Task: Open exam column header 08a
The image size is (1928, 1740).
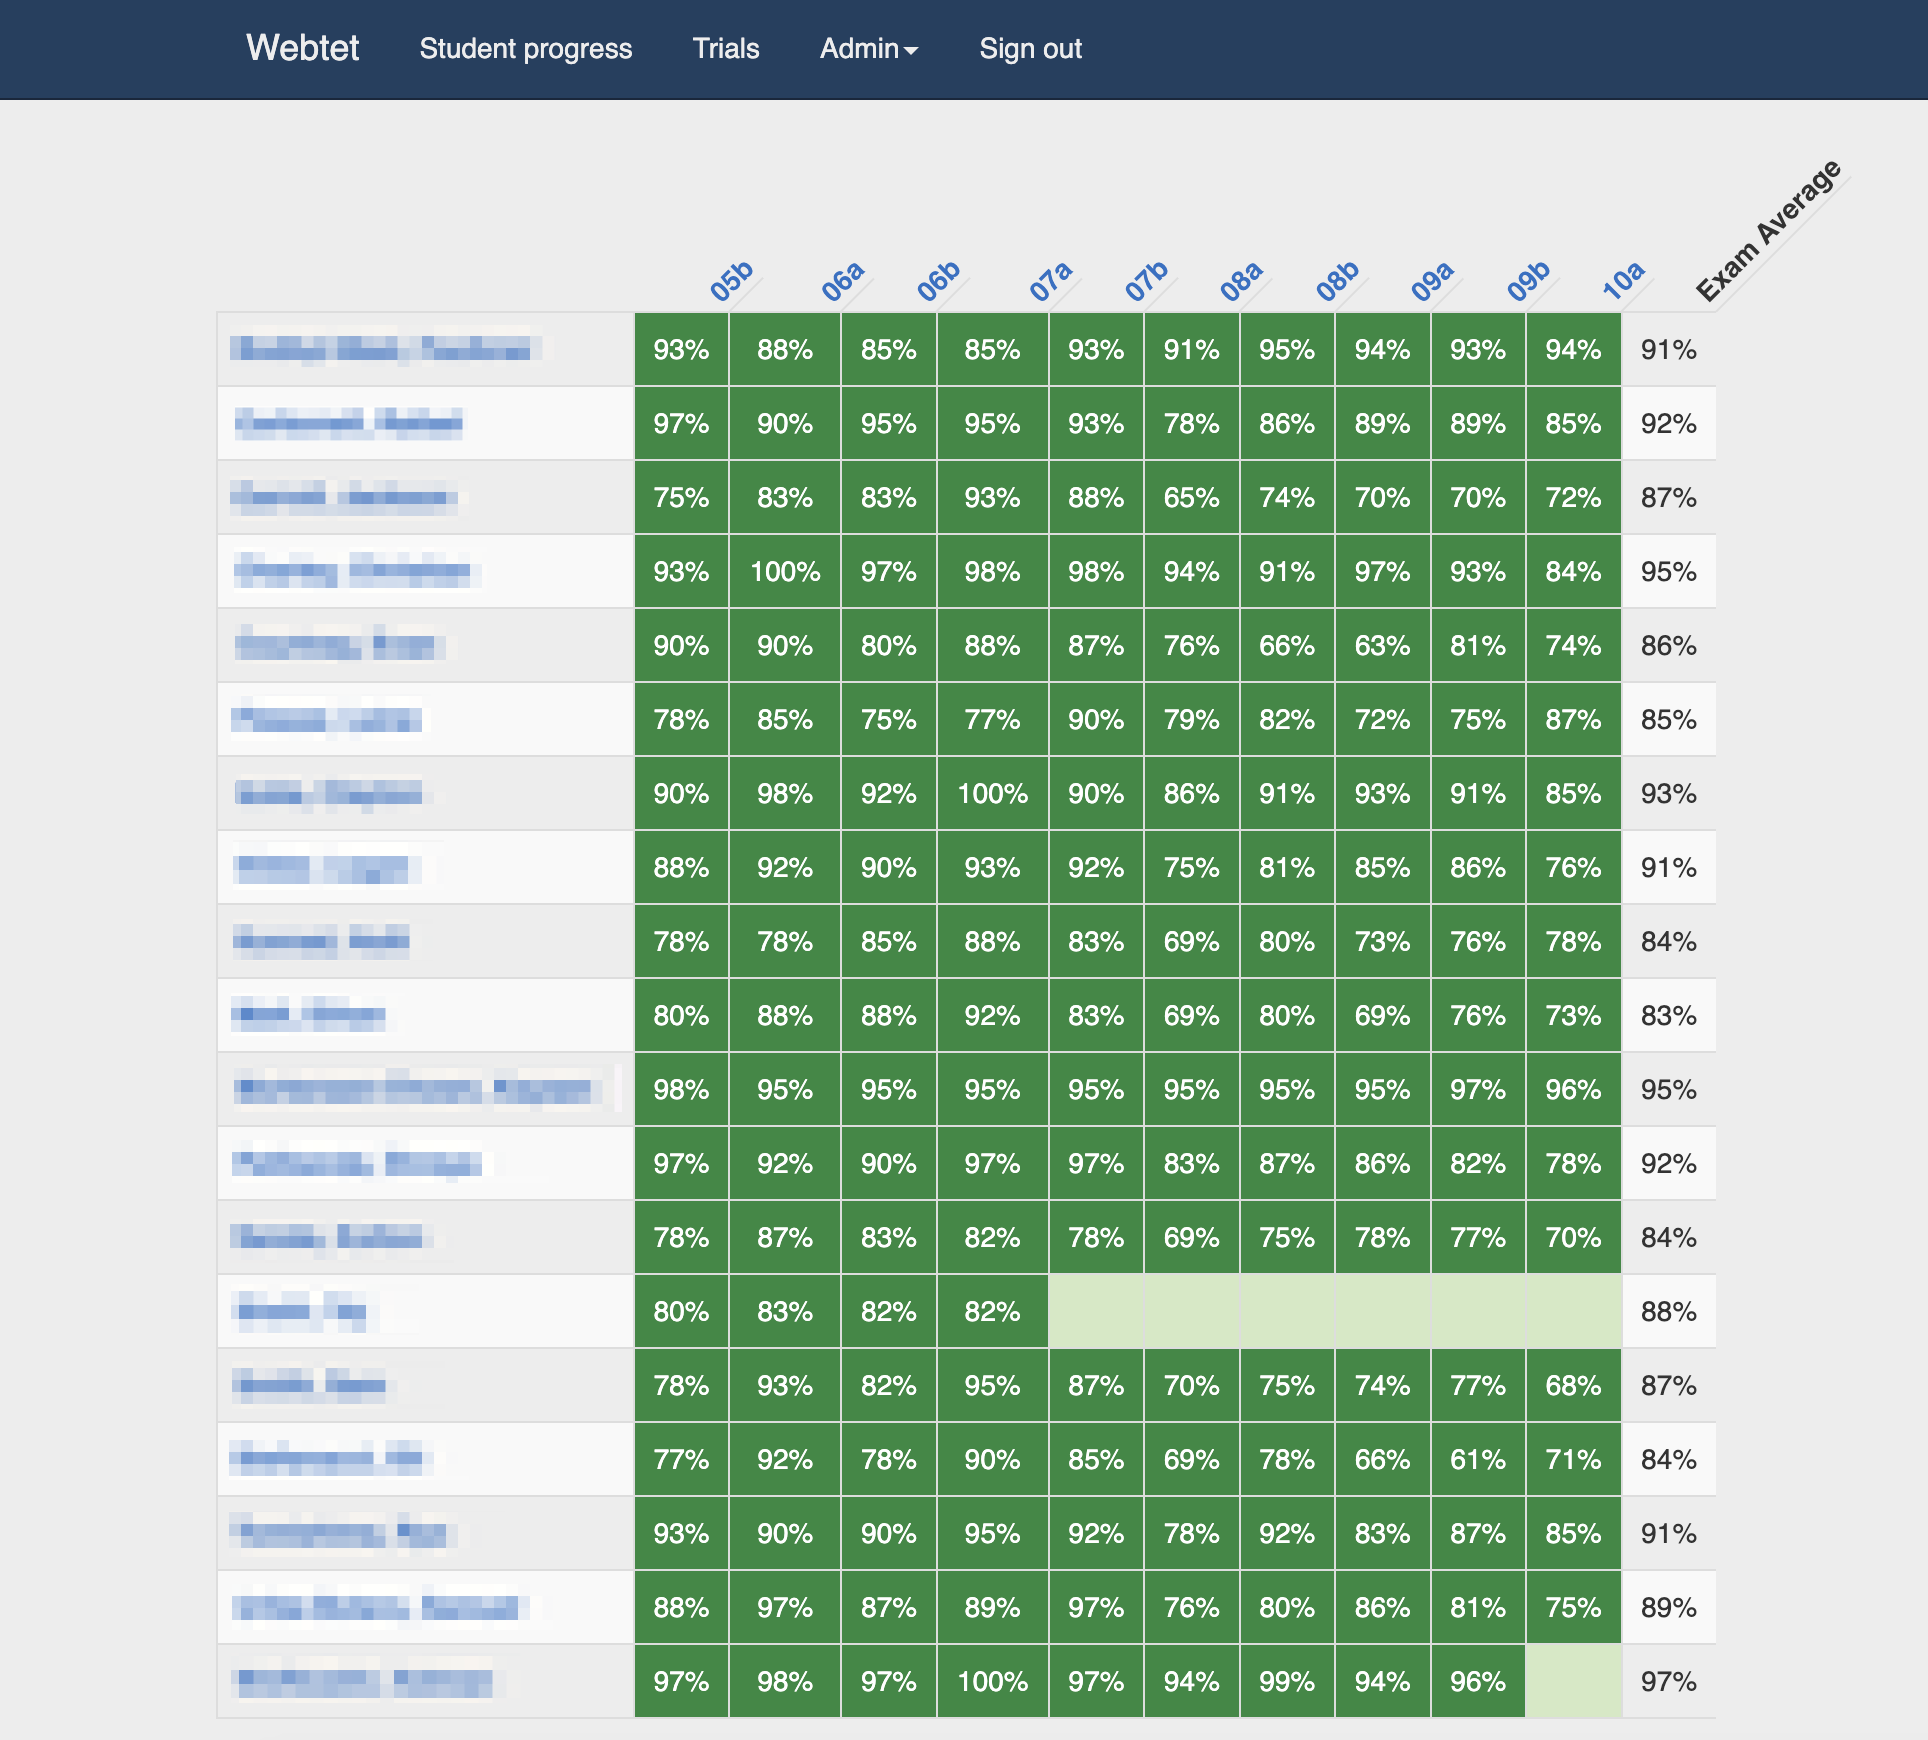Action: tap(1242, 281)
